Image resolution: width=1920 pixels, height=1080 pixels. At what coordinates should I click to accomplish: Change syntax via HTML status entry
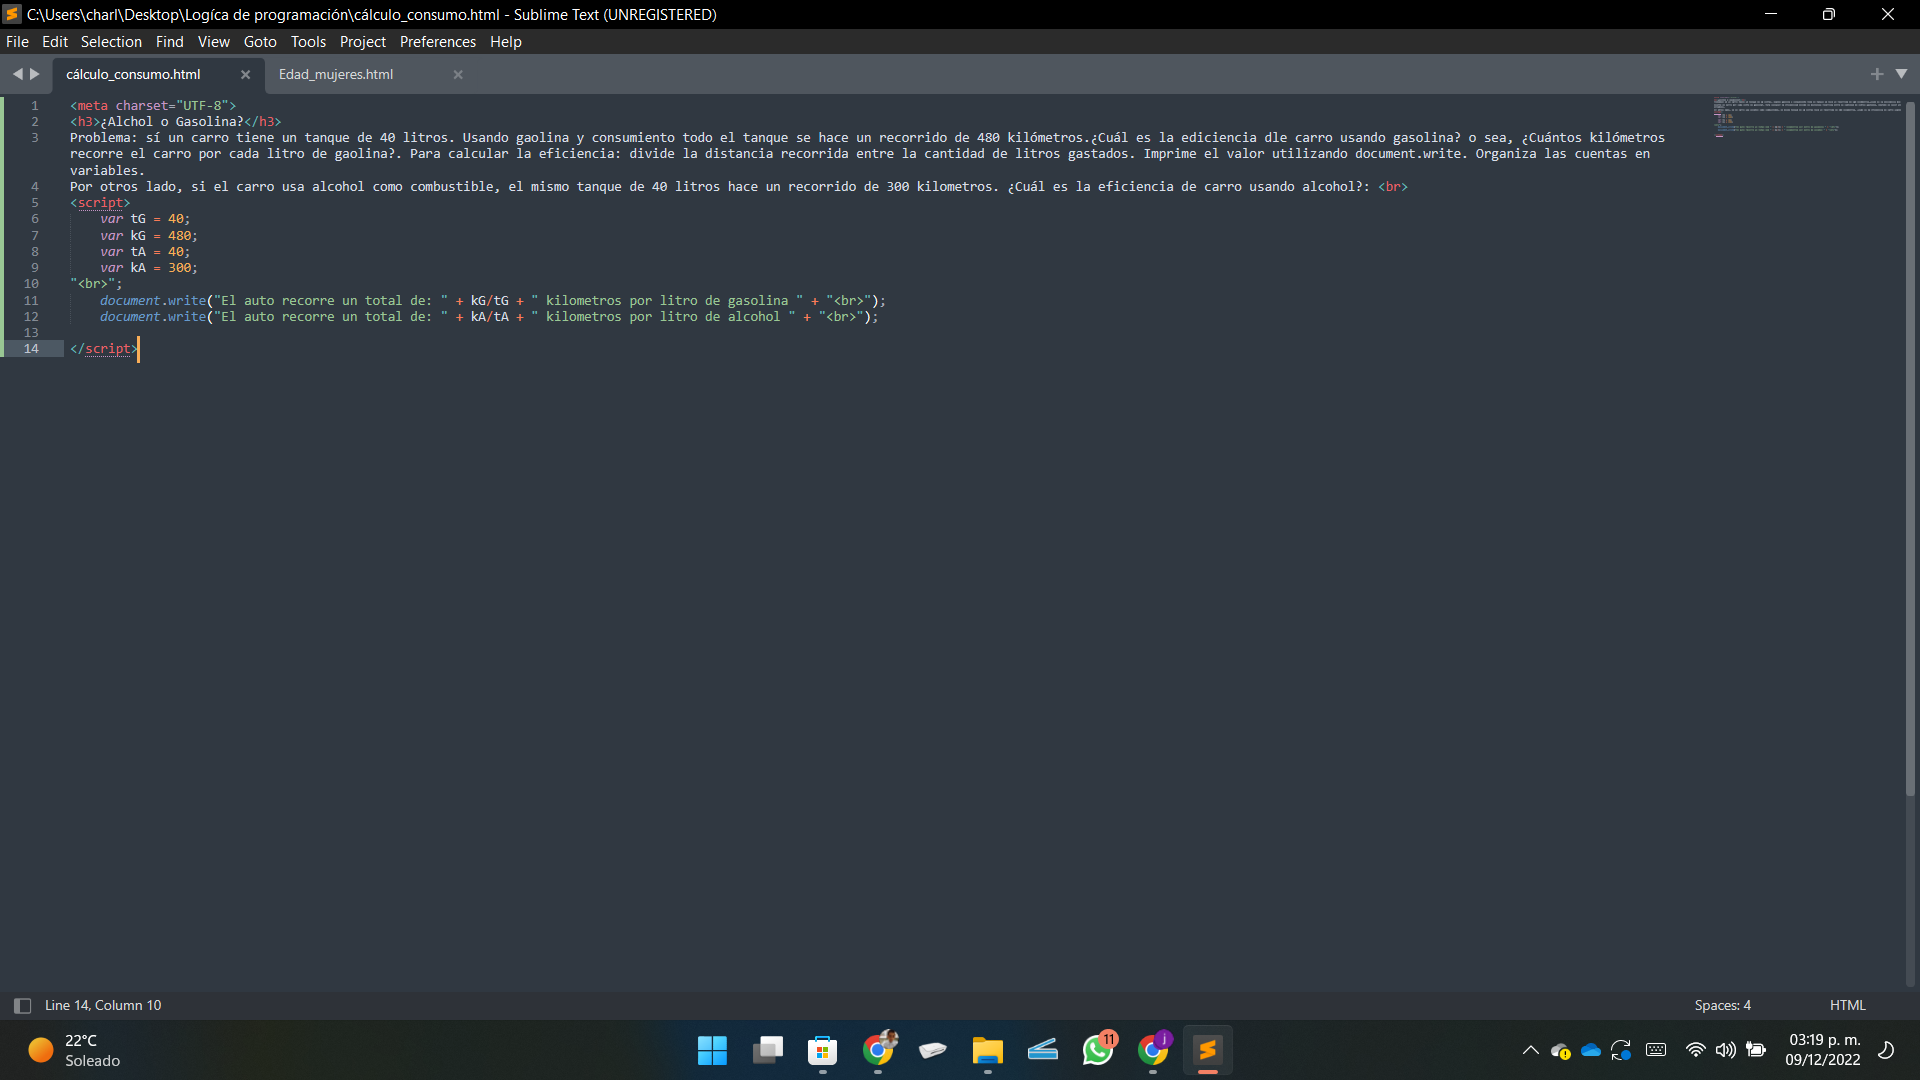pos(1847,1006)
